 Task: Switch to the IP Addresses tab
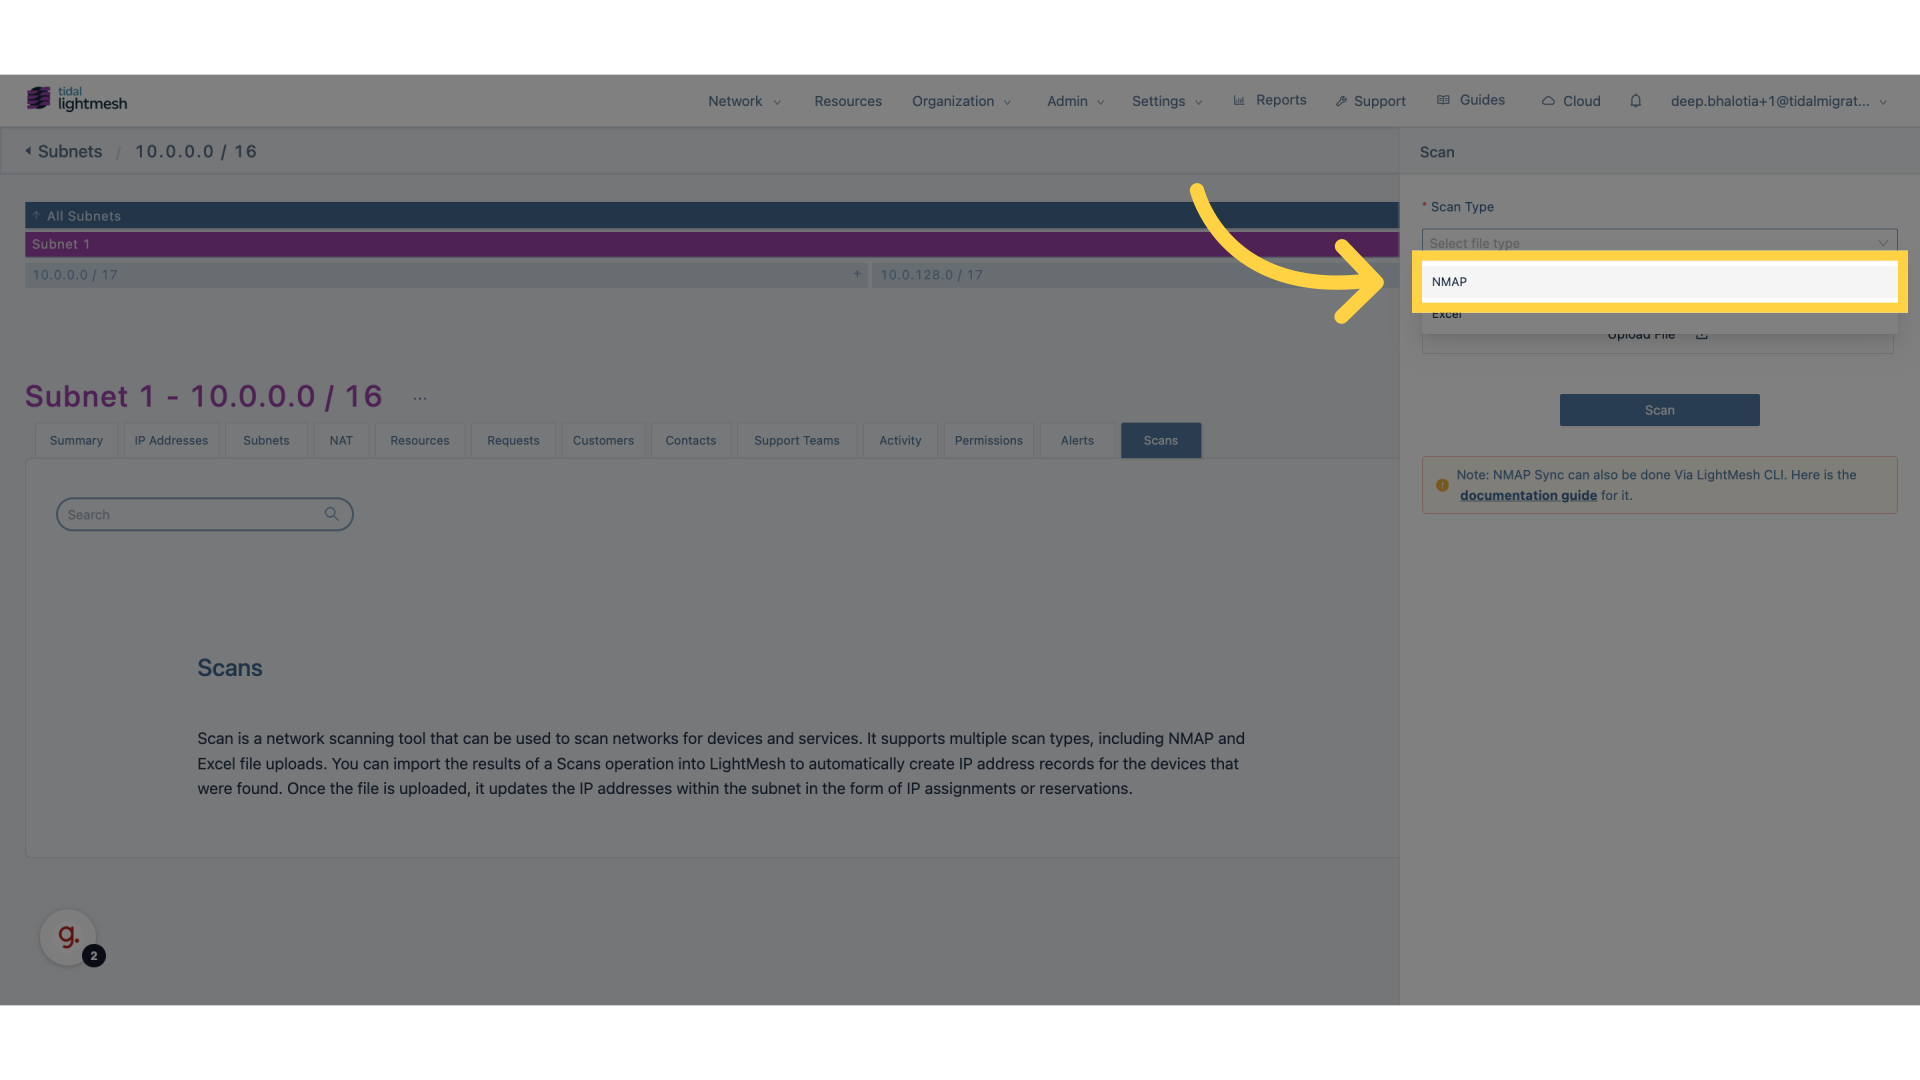click(170, 440)
